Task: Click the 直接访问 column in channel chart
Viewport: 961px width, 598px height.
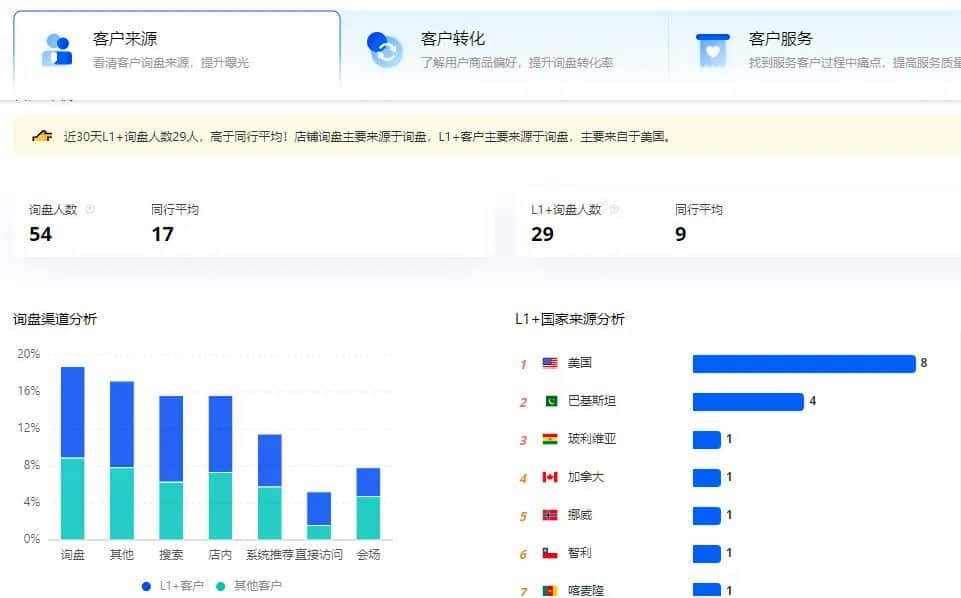Action: [319, 515]
